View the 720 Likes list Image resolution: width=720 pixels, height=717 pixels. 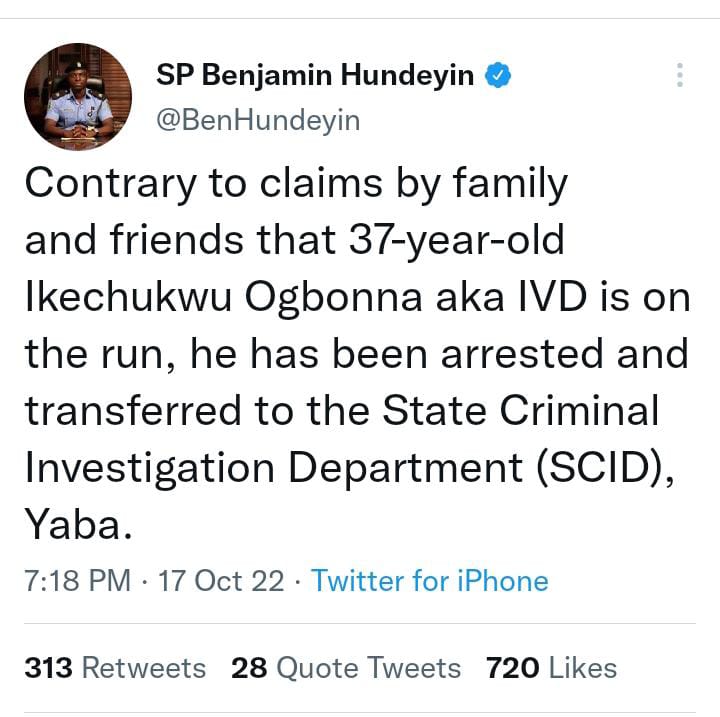click(x=551, y=668)
